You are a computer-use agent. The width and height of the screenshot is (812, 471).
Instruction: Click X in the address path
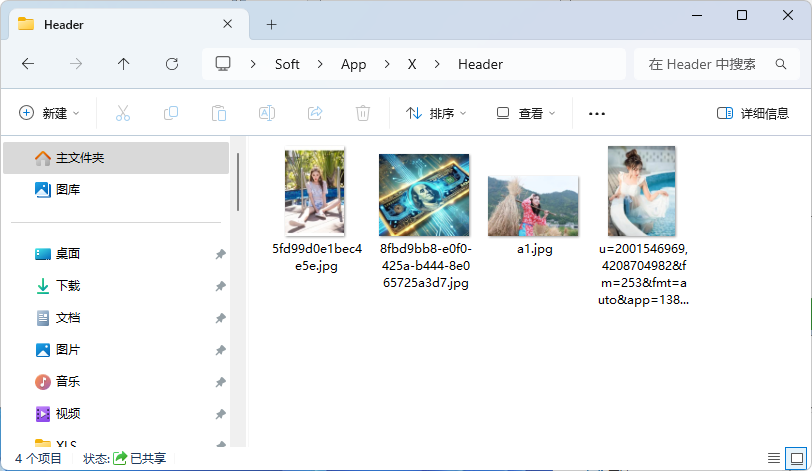[412, 64]
